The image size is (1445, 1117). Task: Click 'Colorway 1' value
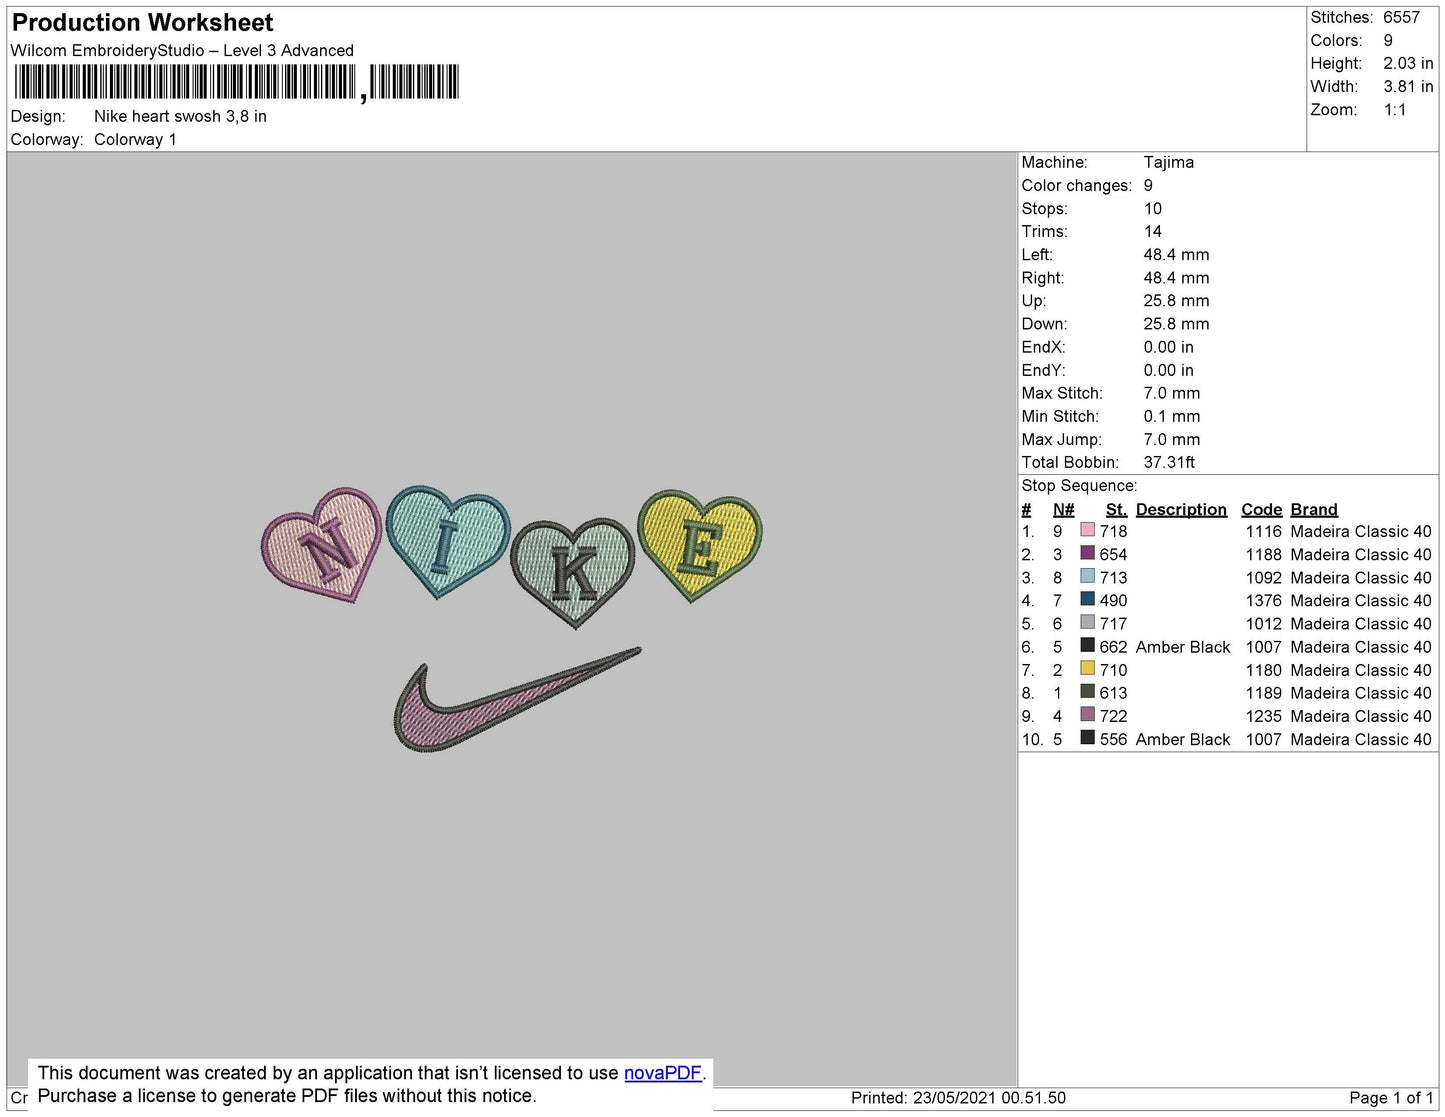(135, 139)
